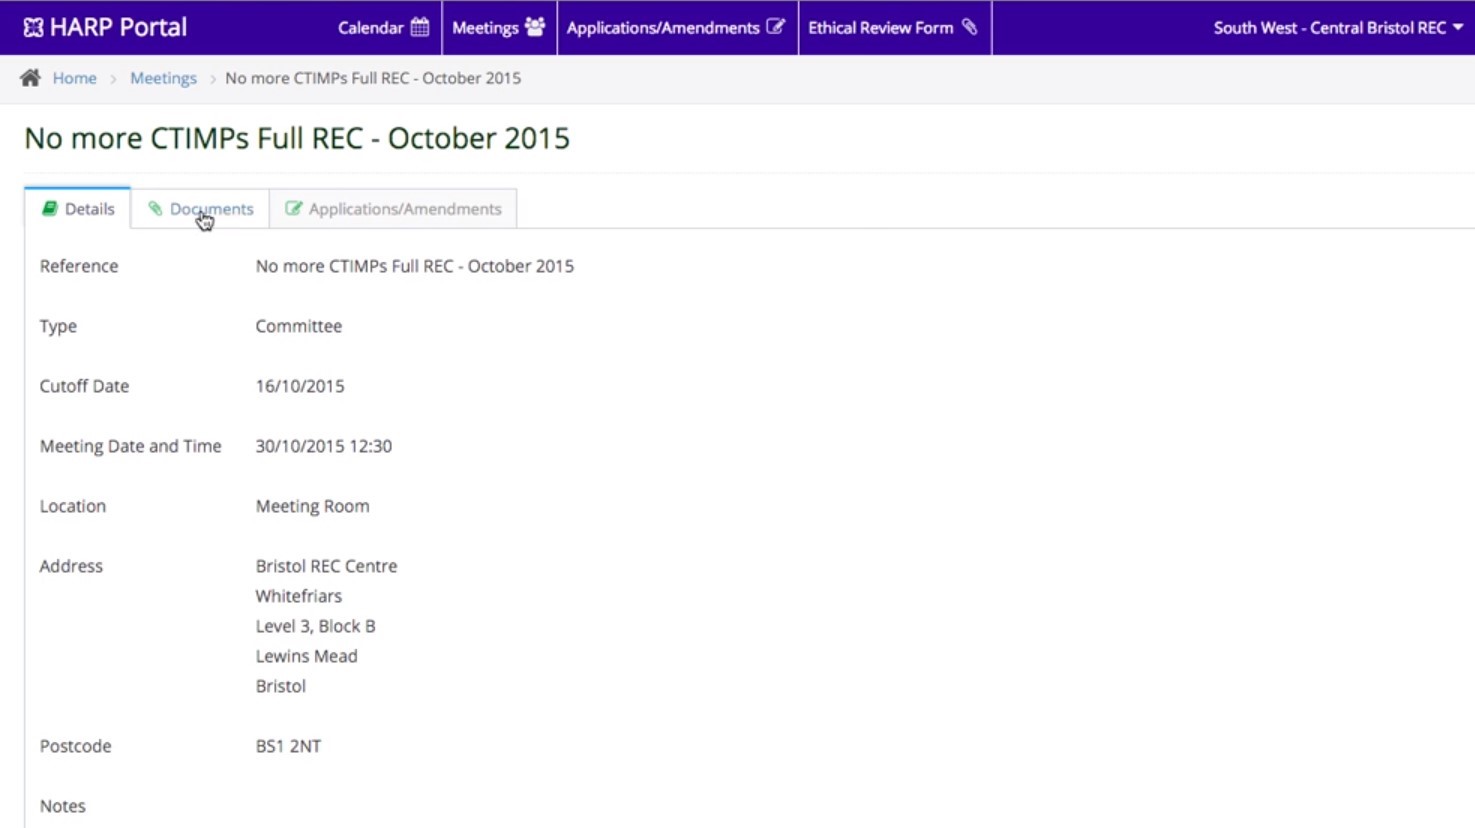Click the Notes field label

pyautogui.click(x=63, y=806)
